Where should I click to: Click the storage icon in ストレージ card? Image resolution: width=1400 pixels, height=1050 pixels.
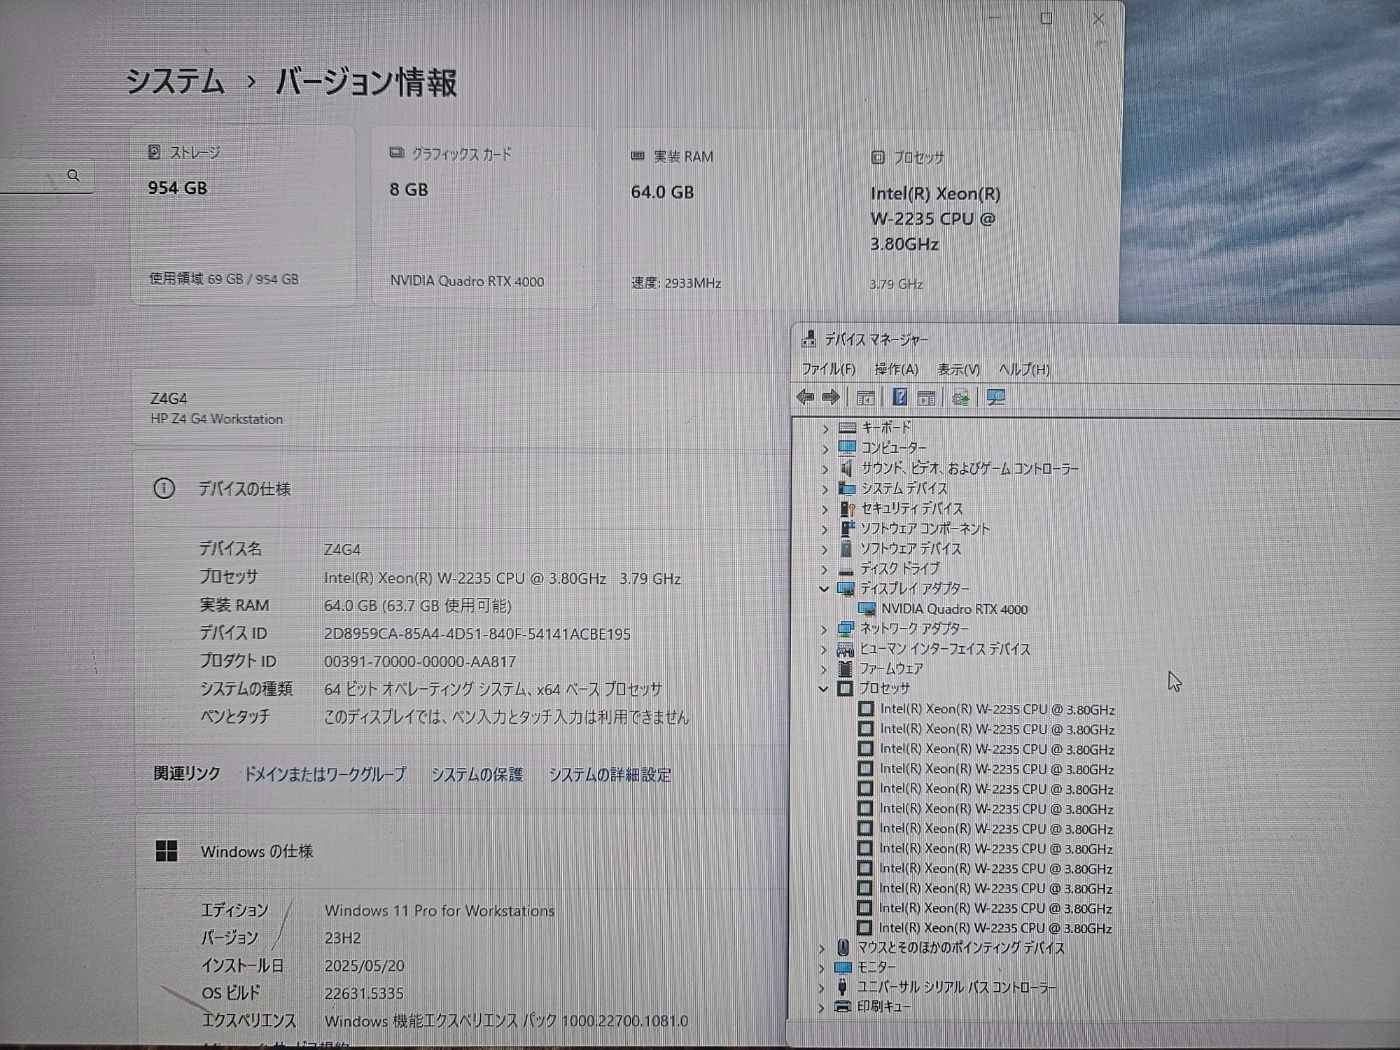point(154,152)
